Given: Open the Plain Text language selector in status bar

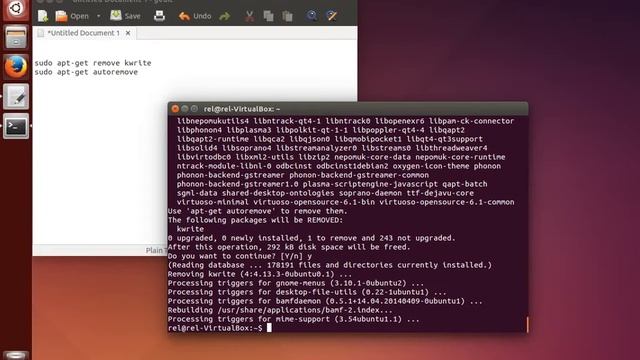Looking at the screenshot, I should (x=156, y=250).
